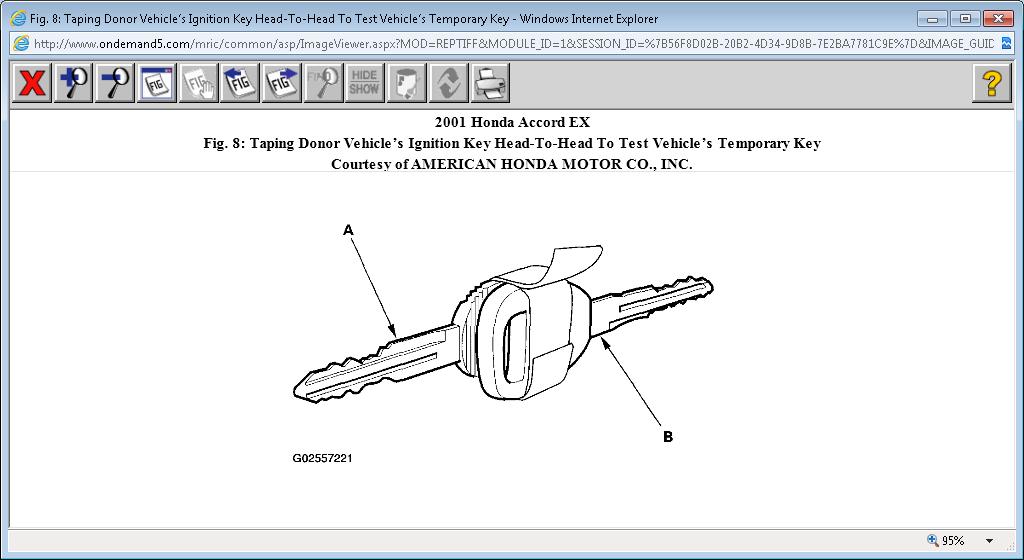Zoom out with the minus magnifier
The width and height of the screenshot is (1024, 560).
115,83
